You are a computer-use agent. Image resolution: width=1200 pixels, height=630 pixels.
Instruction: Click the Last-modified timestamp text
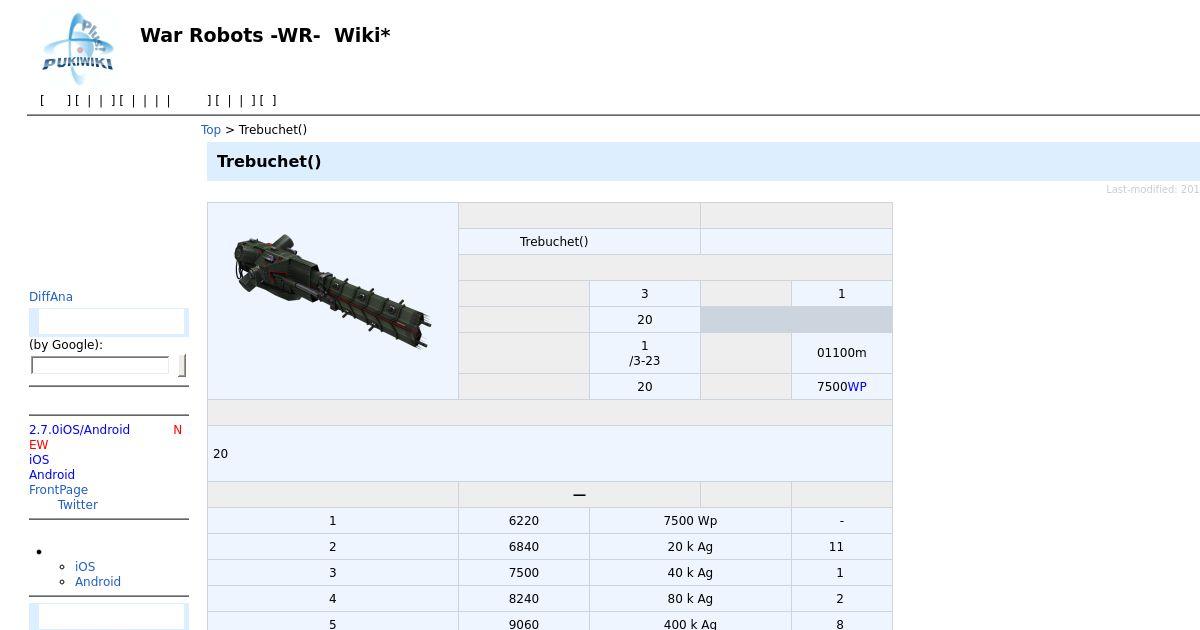pos(1152,189)
